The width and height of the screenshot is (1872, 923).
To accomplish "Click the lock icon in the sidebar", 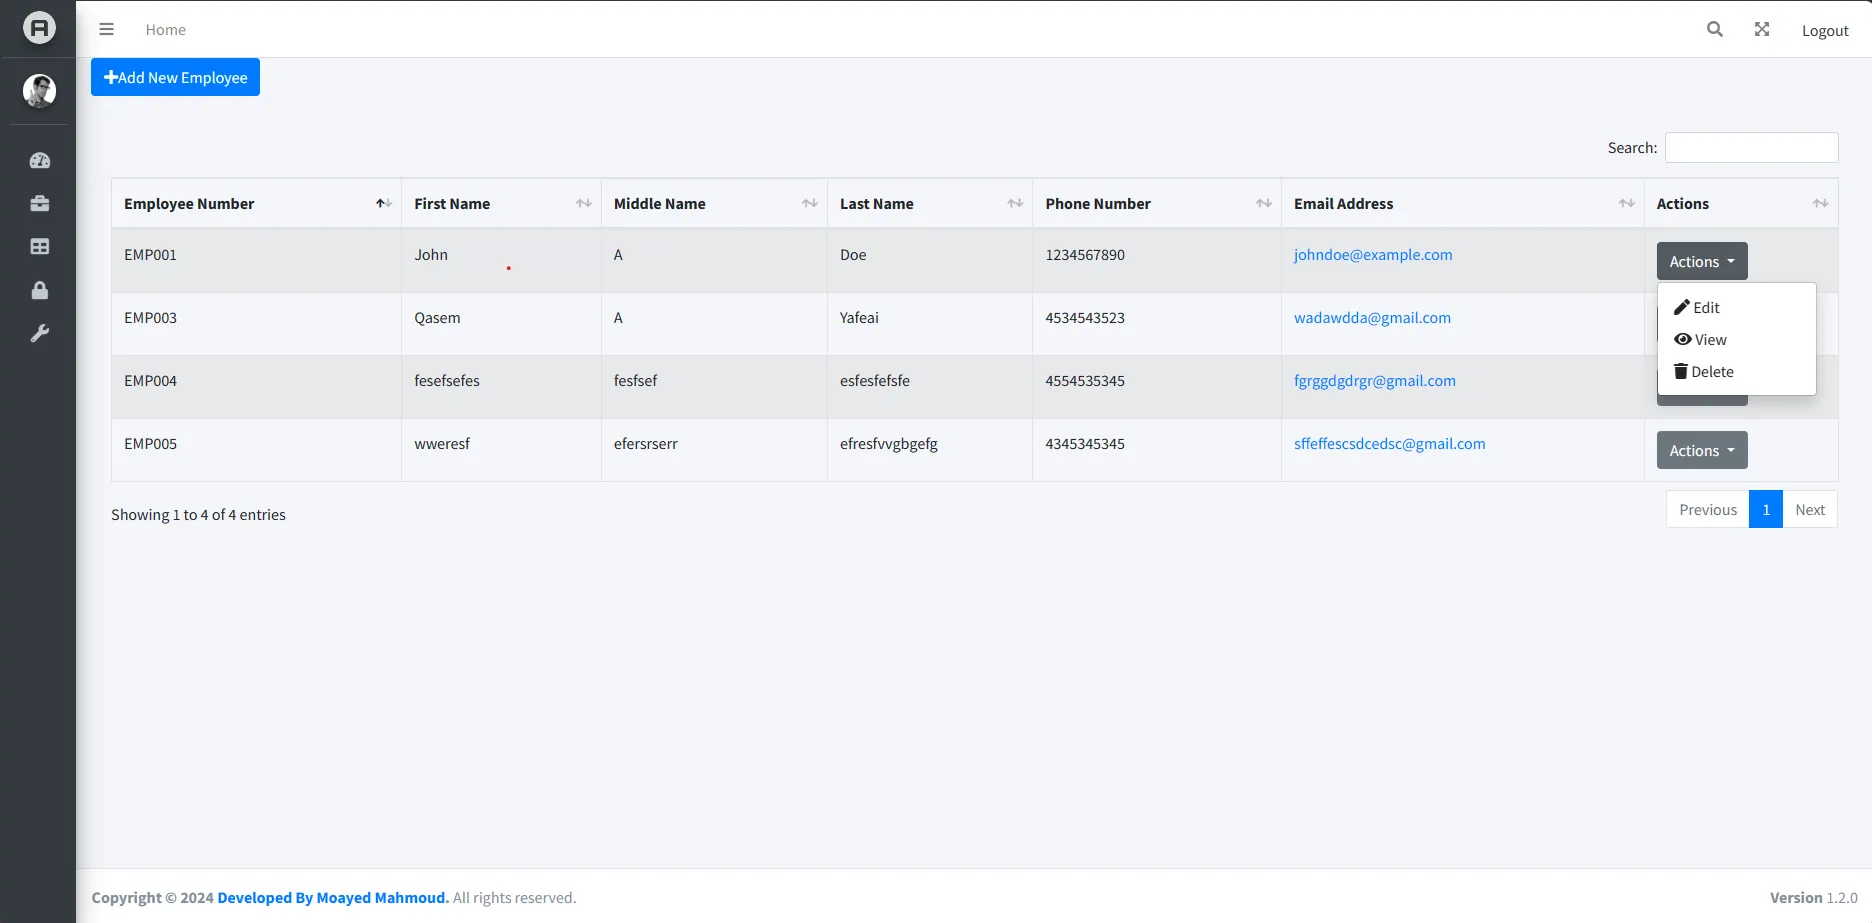I will click(x=39, y=290).
